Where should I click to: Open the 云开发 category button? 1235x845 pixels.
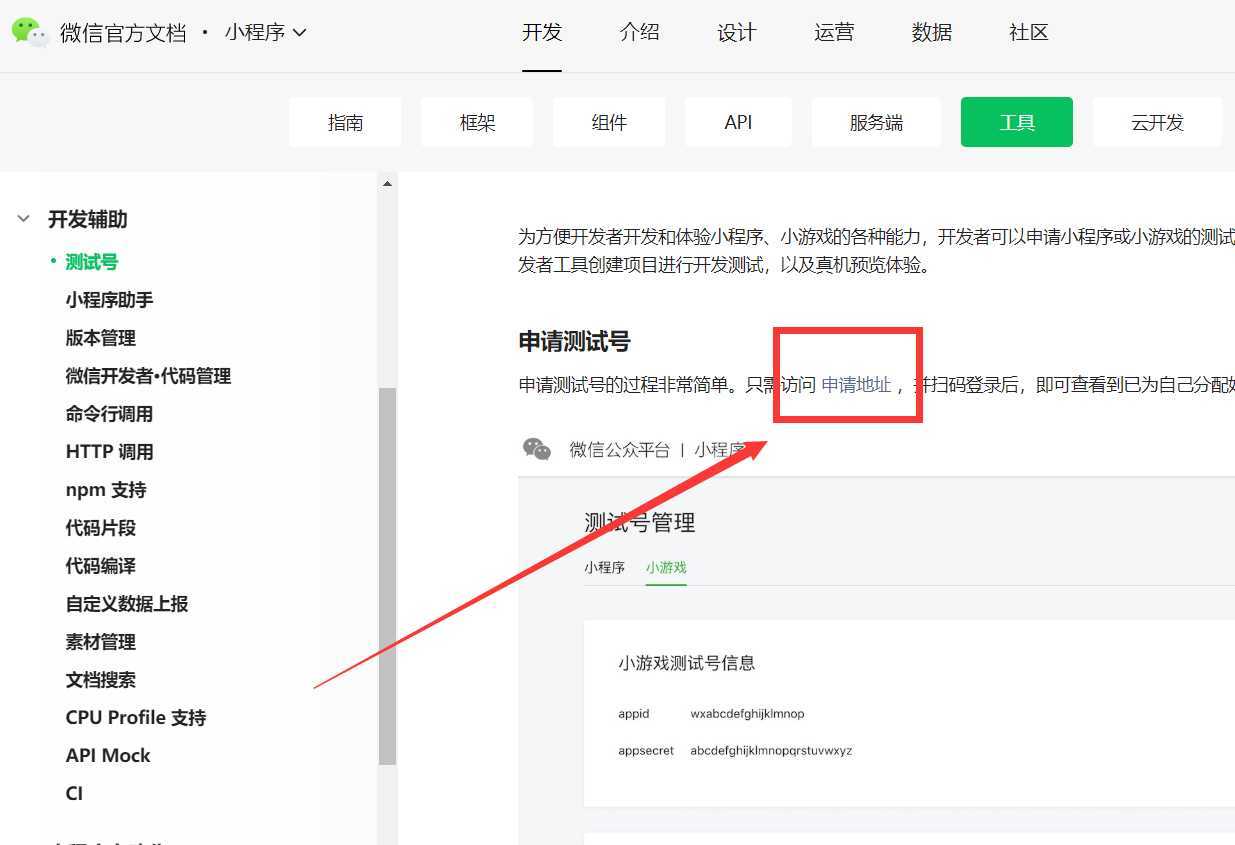click(x=1157, y=122)
